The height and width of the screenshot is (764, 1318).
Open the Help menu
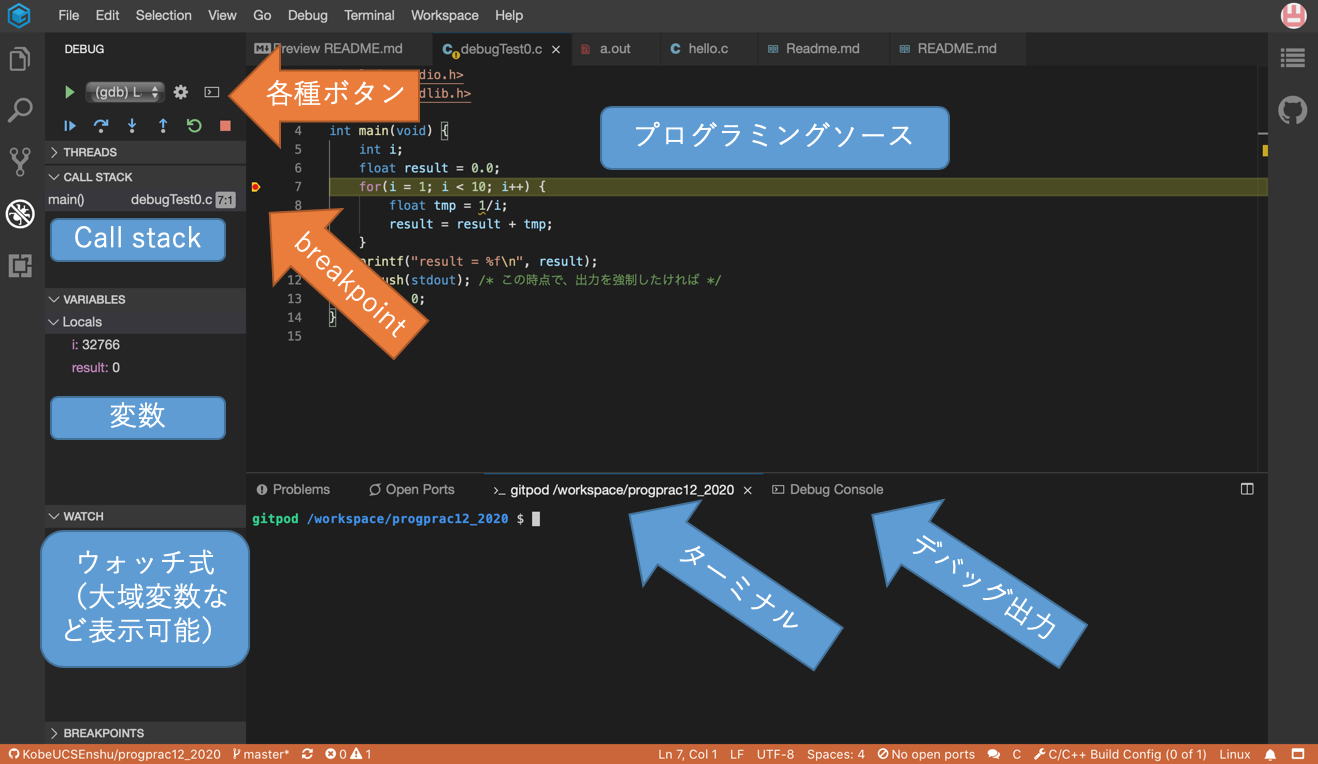[509, 15]
